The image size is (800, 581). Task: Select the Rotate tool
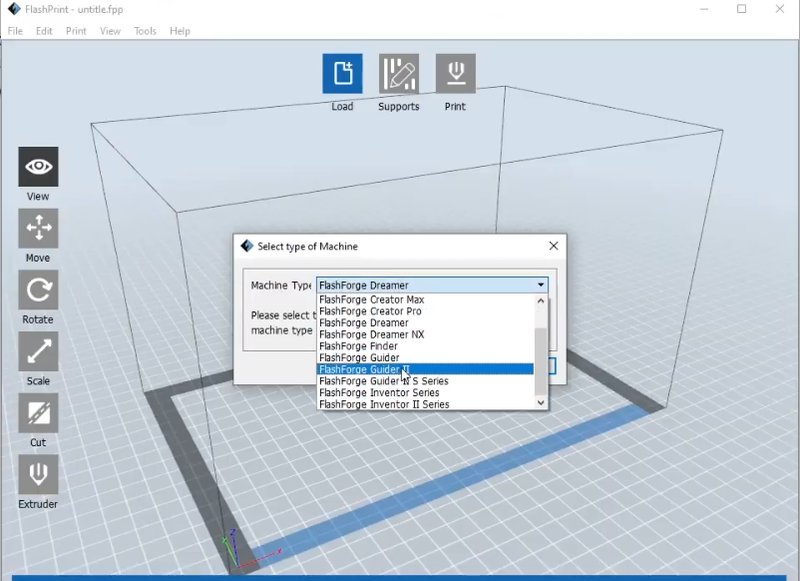(x=38, y=290)
